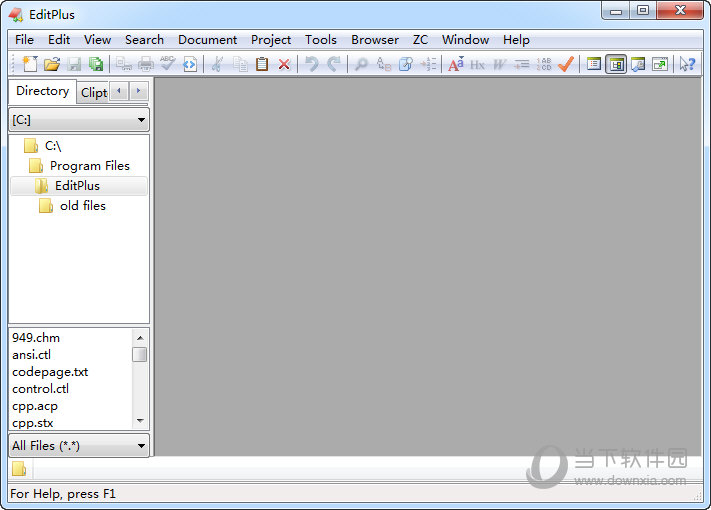This screenshot has width=711, height=510.
Task: Toggle the Output Window icon
Action: tap(638, 64)
